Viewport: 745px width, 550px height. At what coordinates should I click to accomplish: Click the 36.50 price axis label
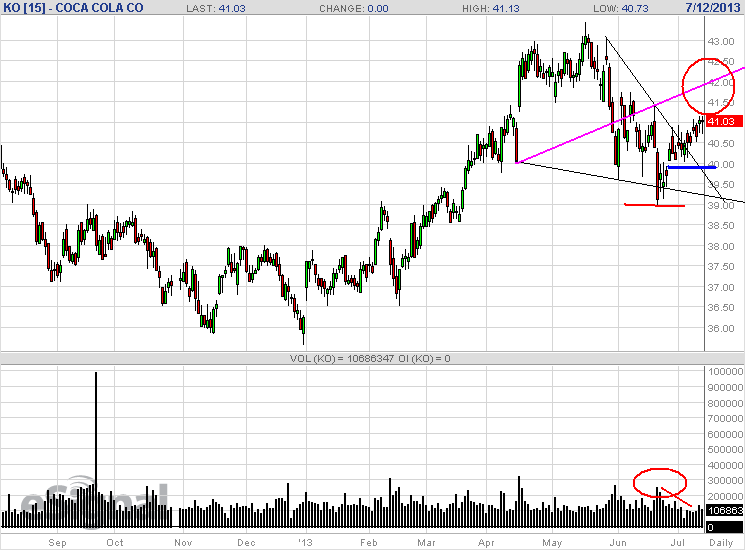tap(721, 308)
